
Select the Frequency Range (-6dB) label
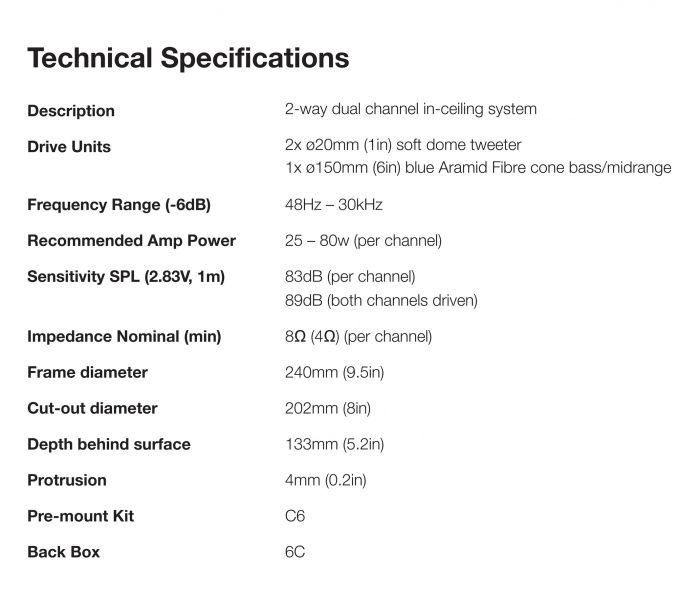[119, 205]
